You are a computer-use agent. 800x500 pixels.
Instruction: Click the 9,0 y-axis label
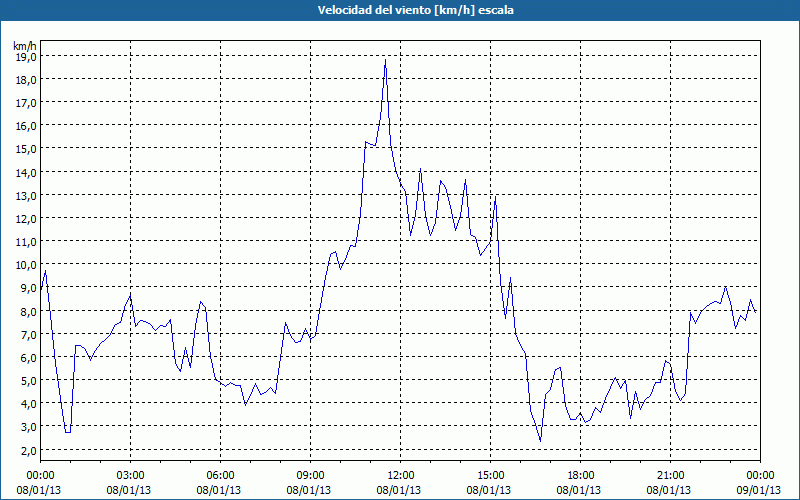[28, 287]
